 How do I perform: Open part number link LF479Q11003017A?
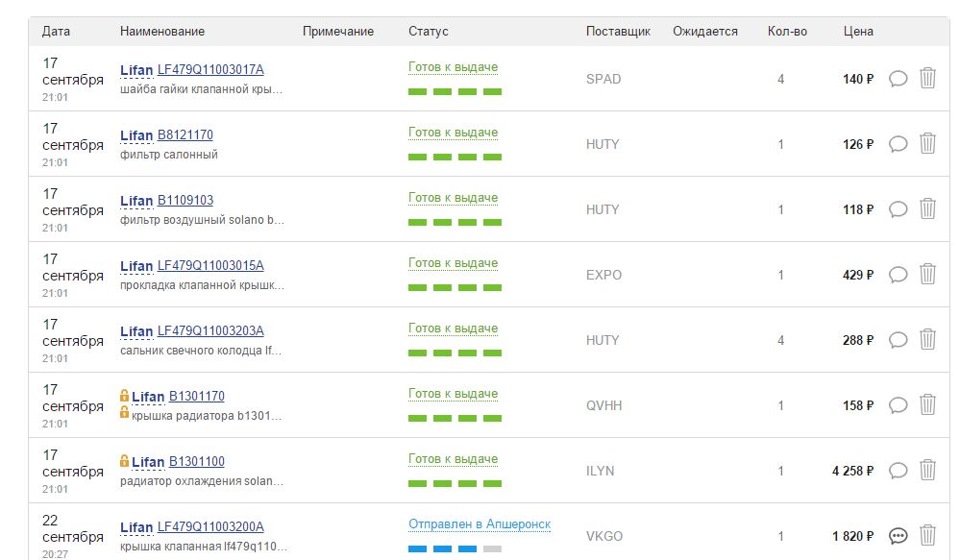211,70
